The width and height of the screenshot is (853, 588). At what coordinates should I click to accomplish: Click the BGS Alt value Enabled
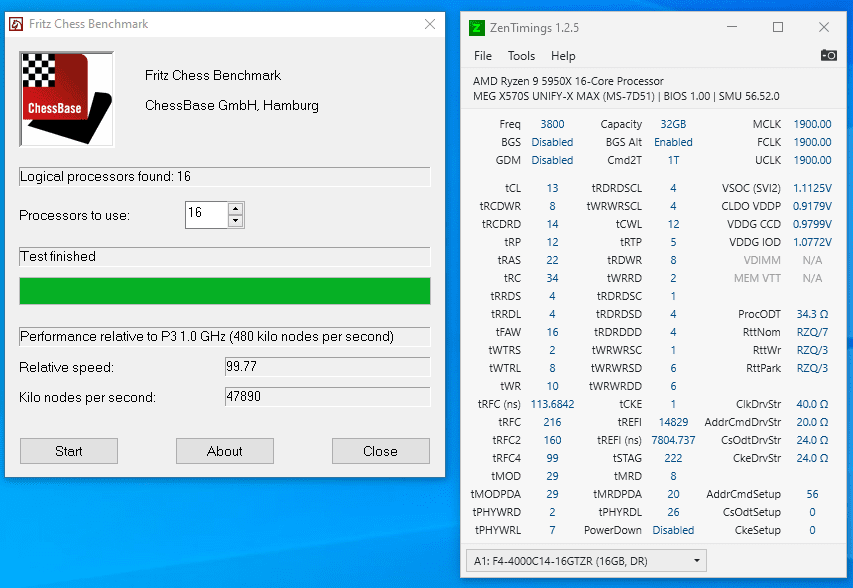tap(673, 142)
